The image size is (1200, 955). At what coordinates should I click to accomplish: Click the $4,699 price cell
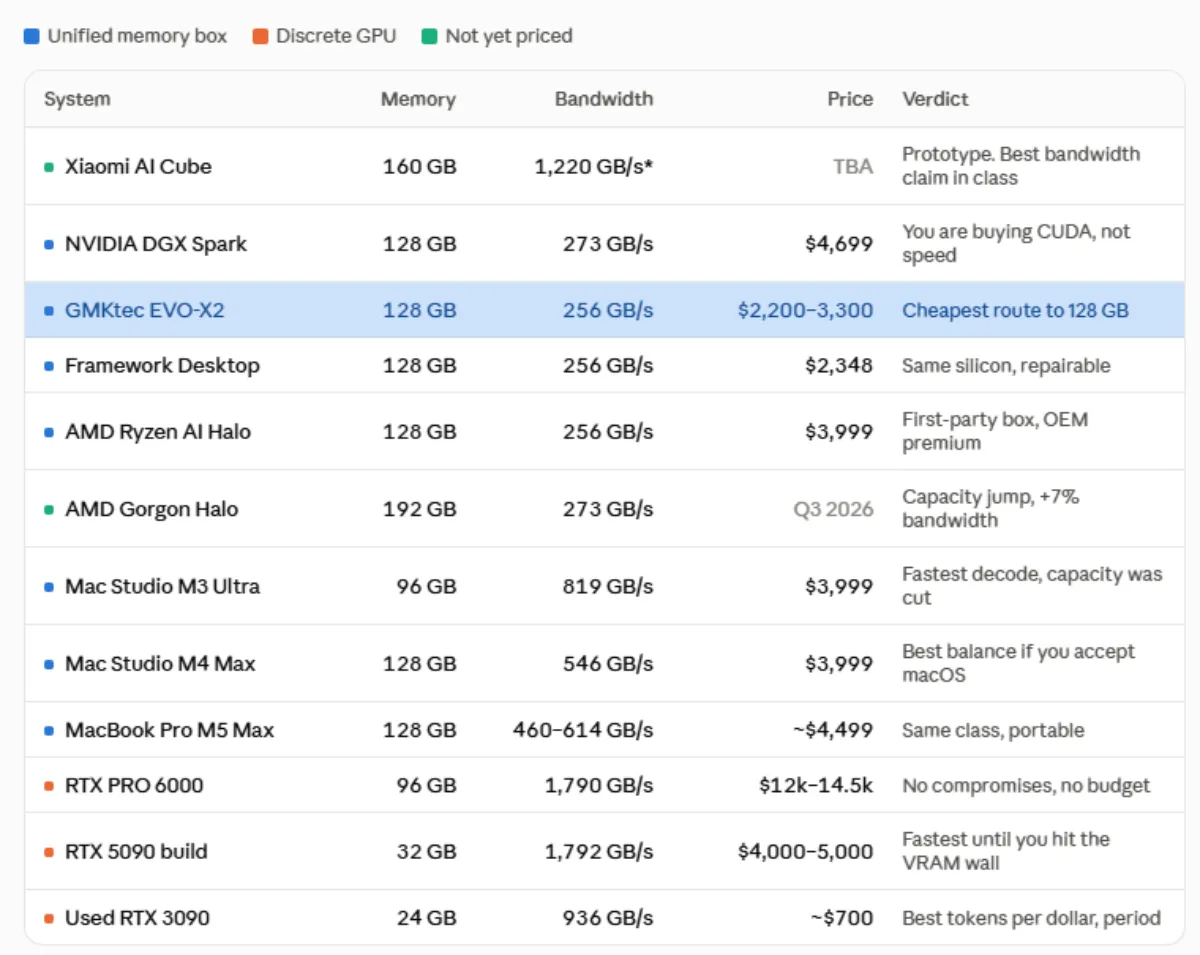point(839,244)
